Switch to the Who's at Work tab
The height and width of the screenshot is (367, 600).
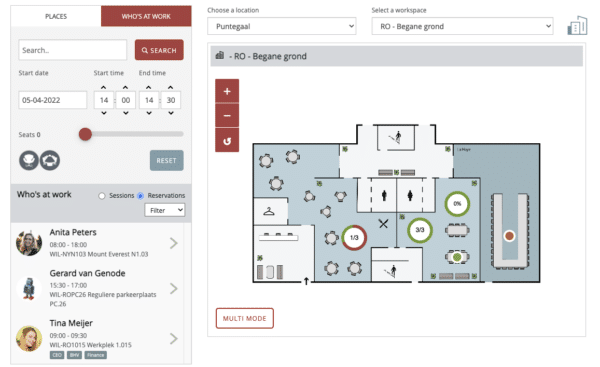[x=146, y=16]
